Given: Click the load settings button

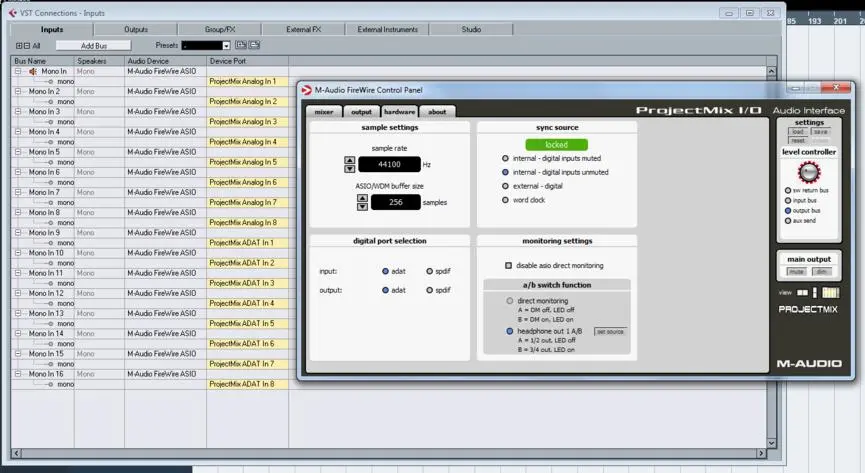Looking at the screenshot, I should coord(798,132).
